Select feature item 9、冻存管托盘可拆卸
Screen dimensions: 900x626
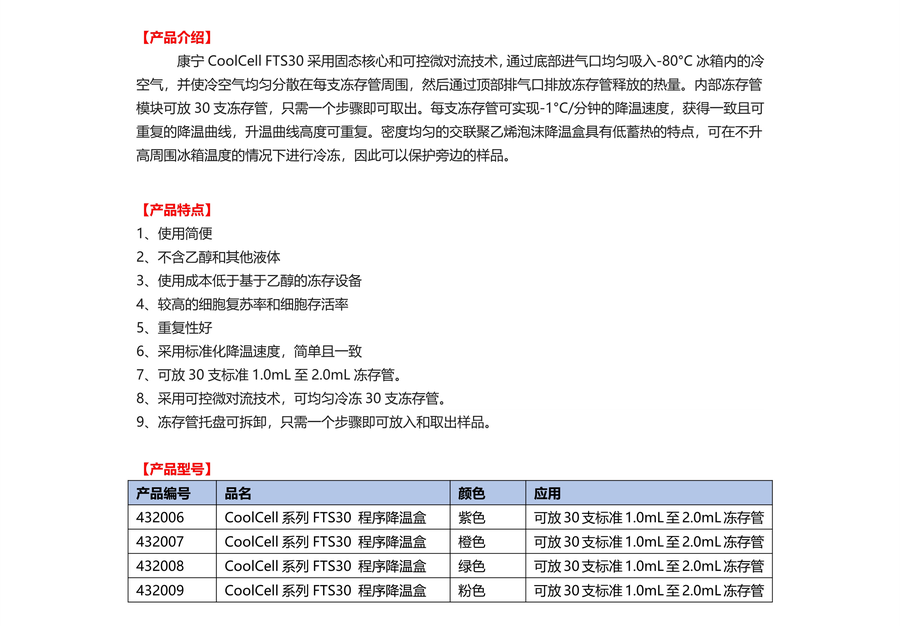click(x=315, y=422)
